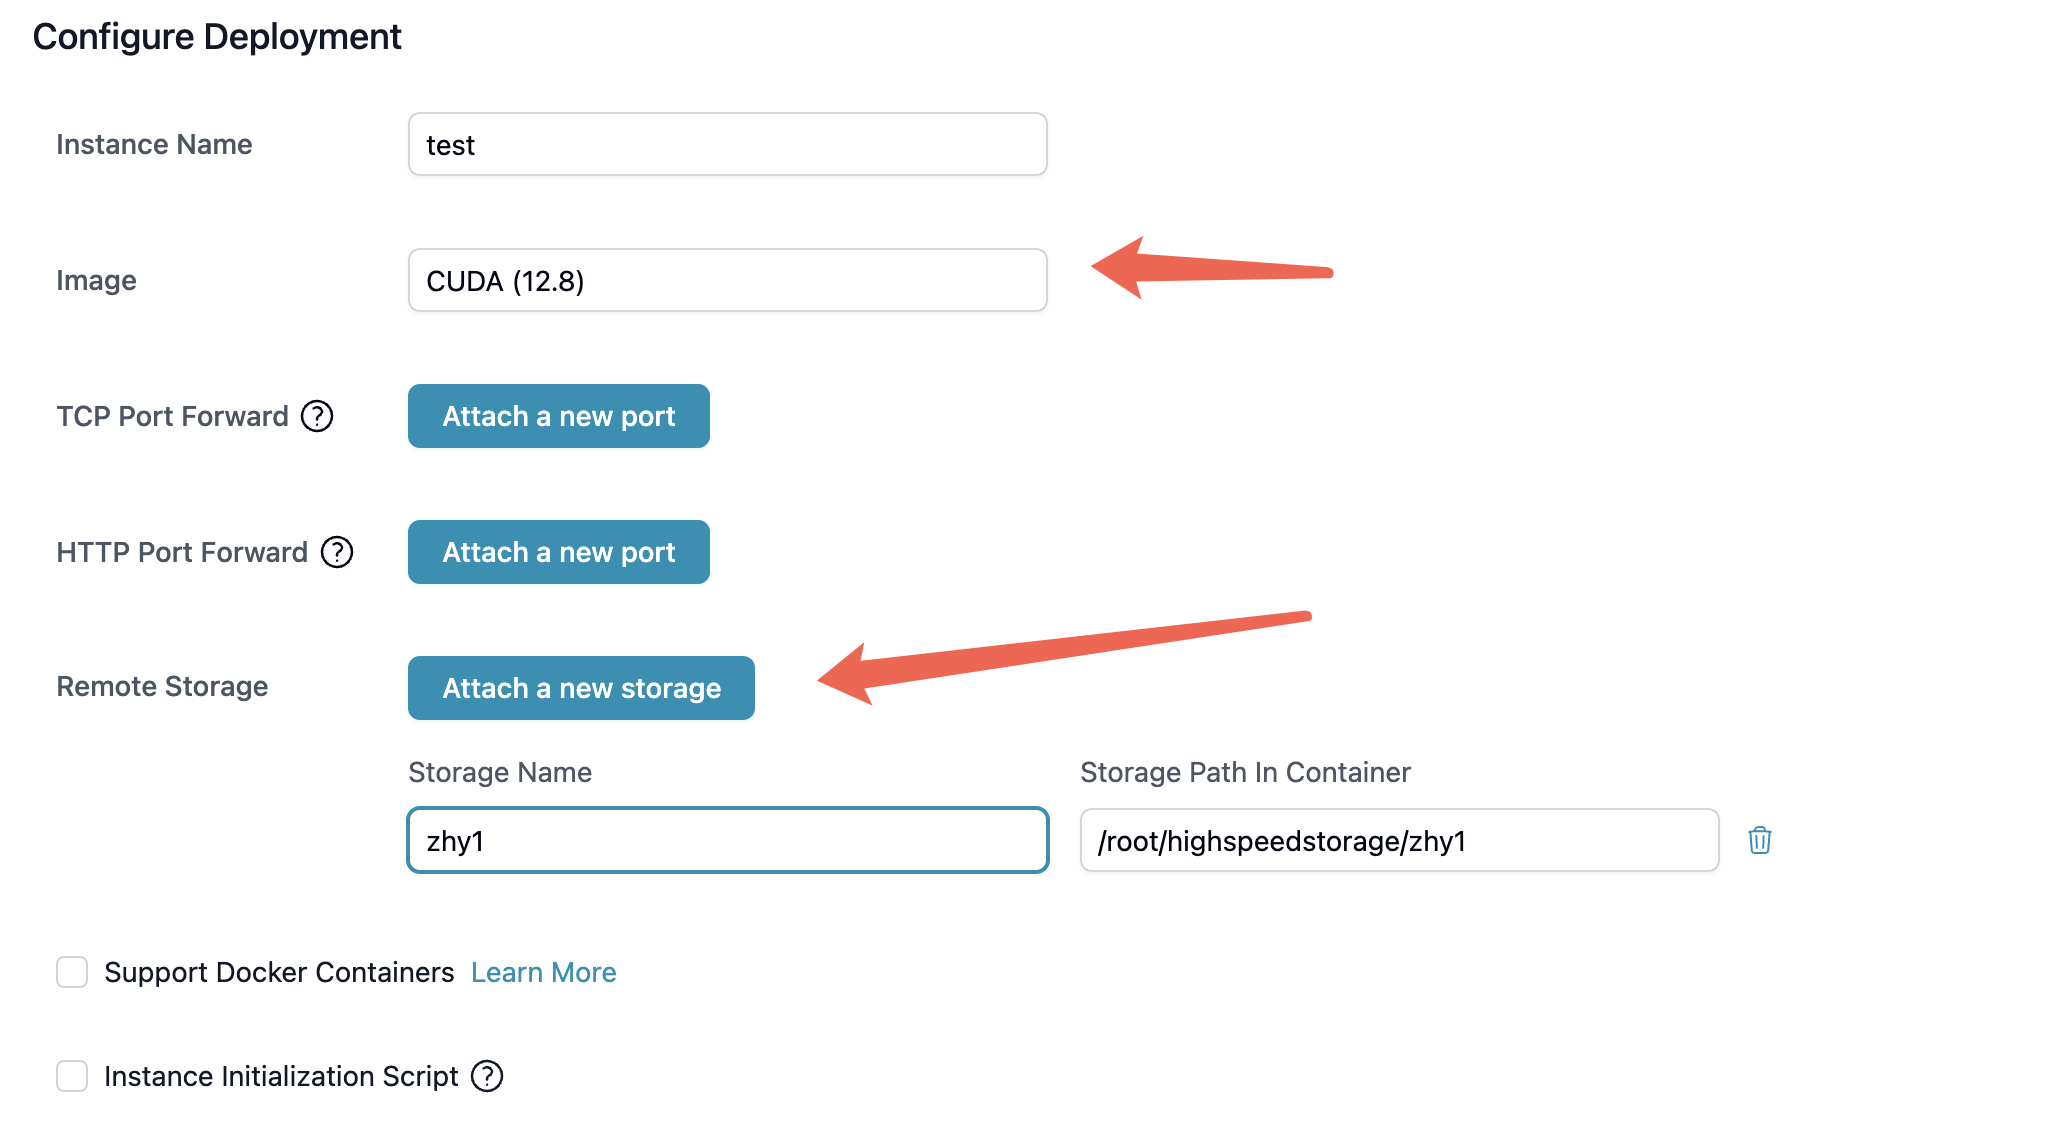This screenshot has height=1146, width=2056.
Task: Click the HTTP Port Forward help icon
Action: (x=337, y=552)
